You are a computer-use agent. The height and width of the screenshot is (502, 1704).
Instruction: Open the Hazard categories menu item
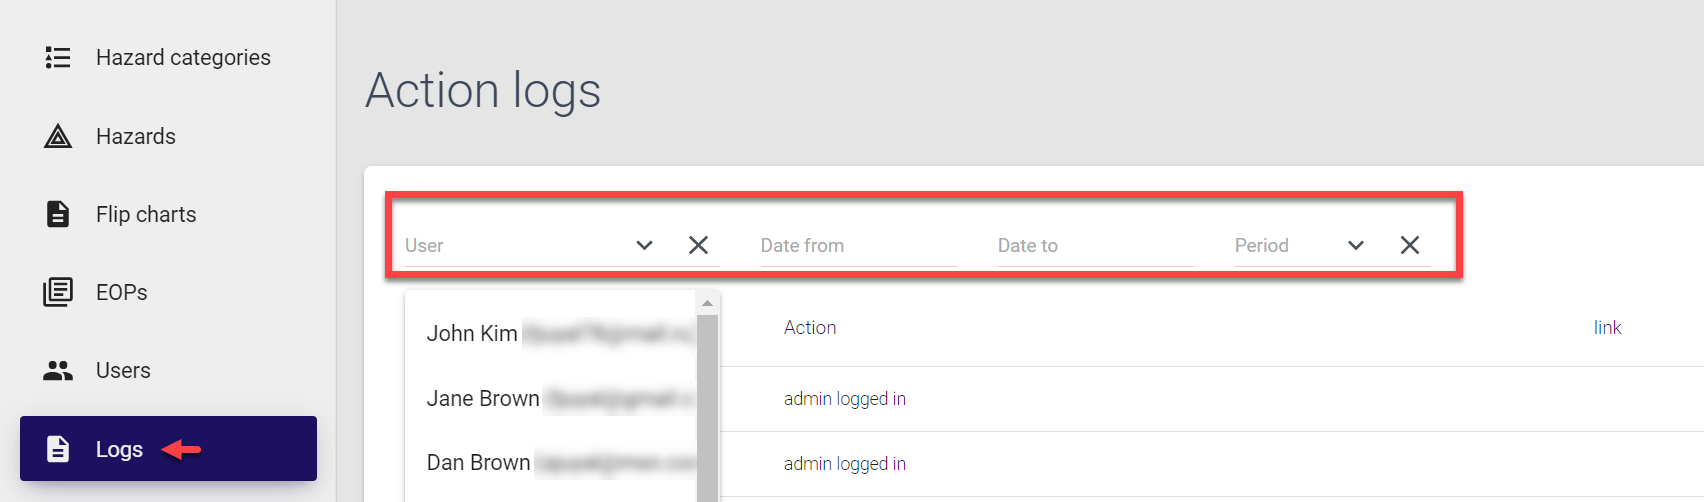tap(183, 58)
